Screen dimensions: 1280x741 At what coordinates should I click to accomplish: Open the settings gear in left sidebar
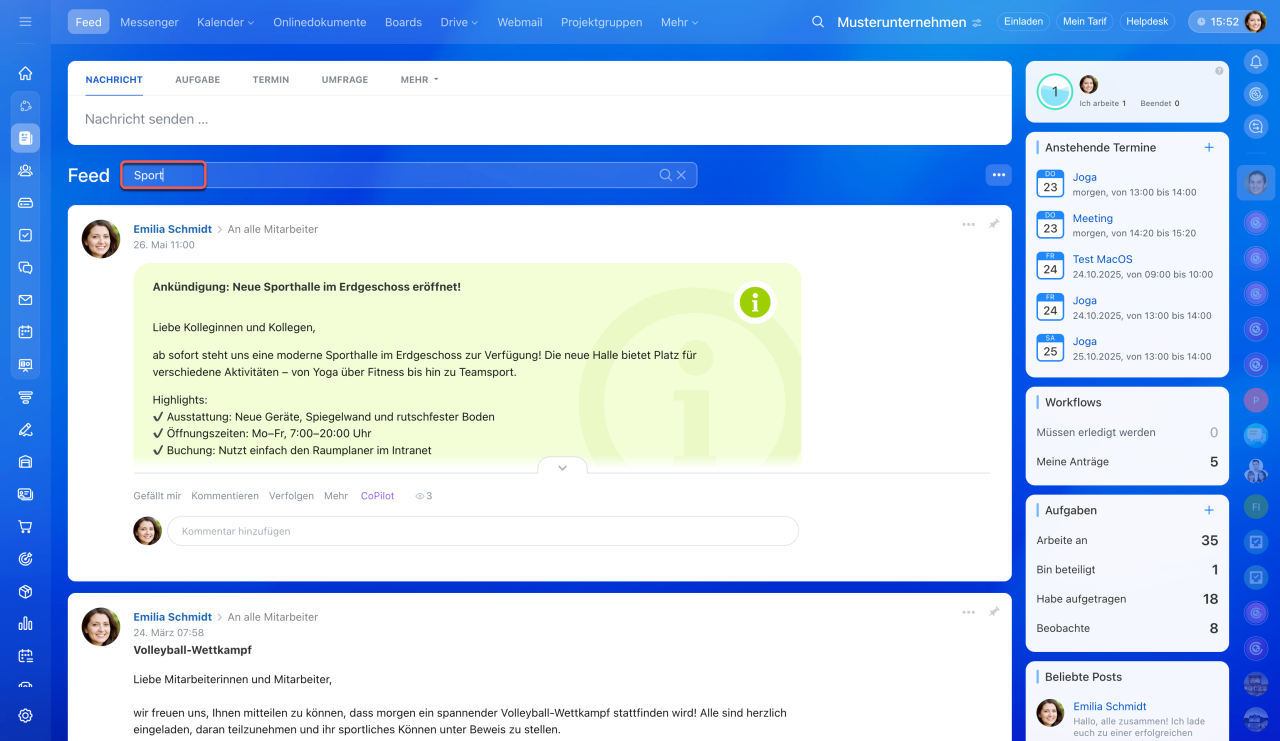[25, 716]
